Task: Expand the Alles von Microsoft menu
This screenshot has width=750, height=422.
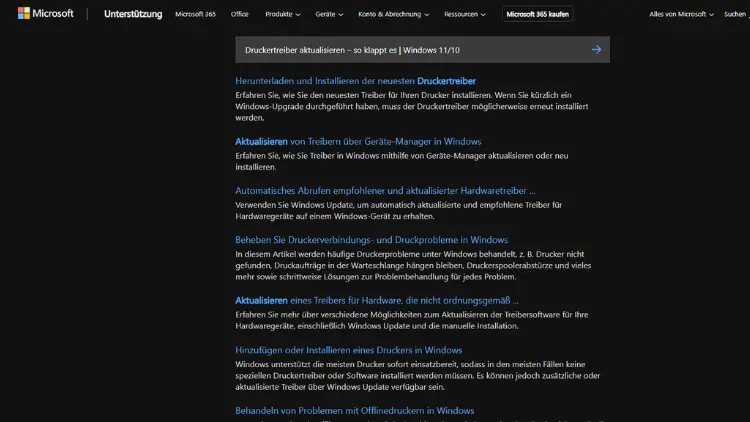Action: [x=681, y=14]
